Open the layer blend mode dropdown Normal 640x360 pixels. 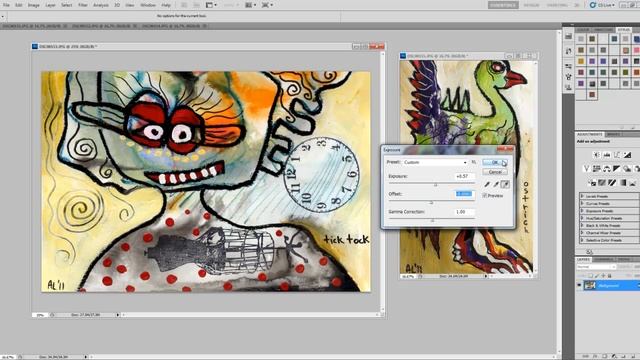coord(596,267)
